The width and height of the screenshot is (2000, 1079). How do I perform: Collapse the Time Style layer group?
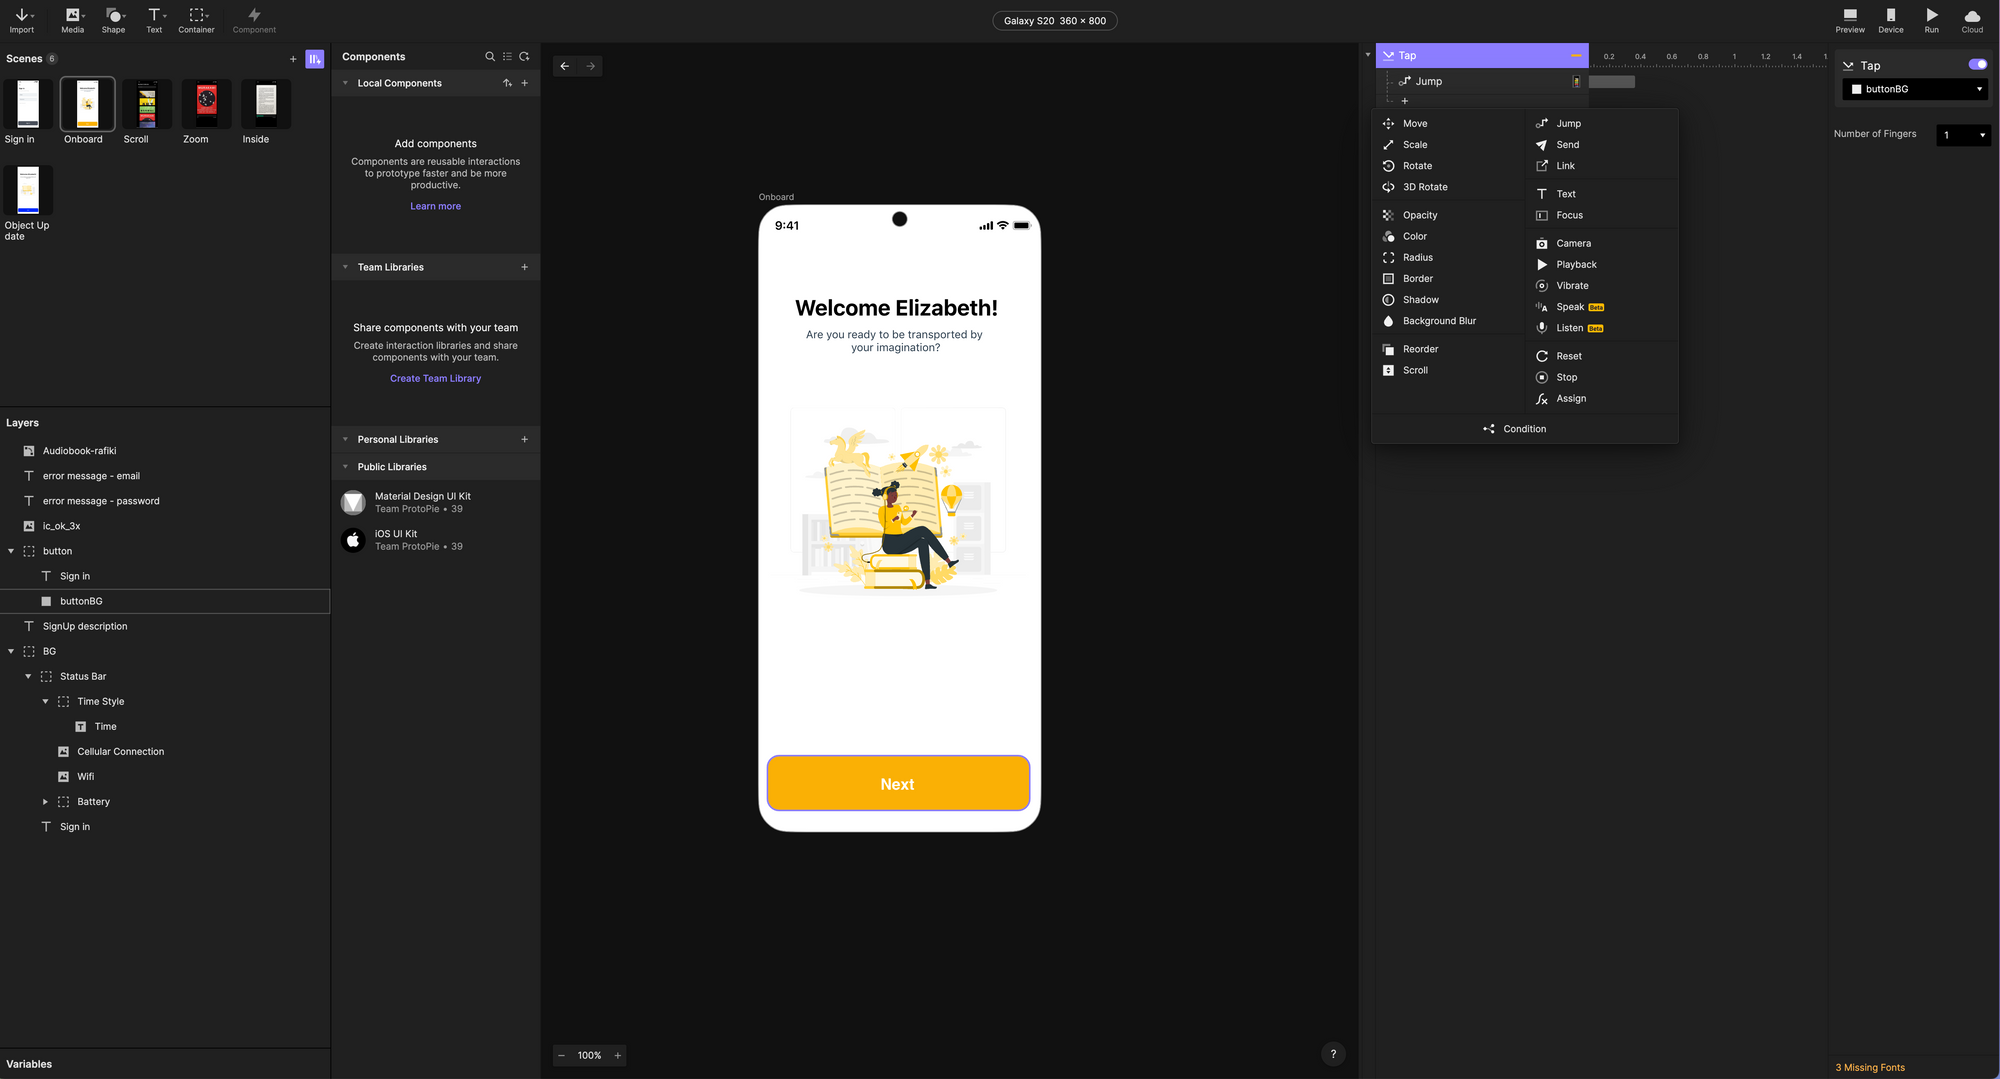coord(45,702)
